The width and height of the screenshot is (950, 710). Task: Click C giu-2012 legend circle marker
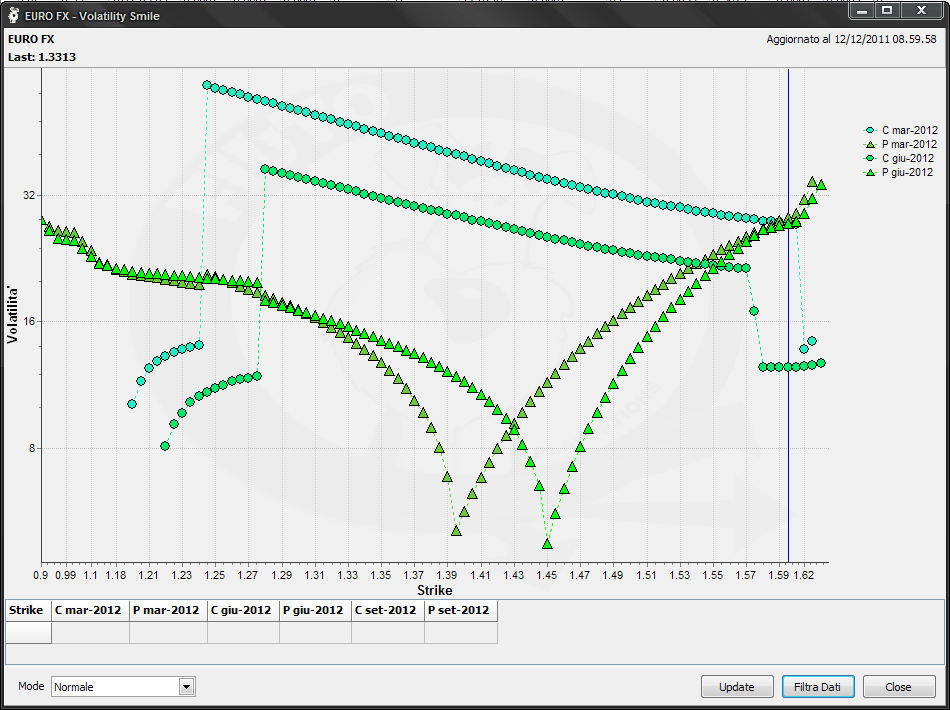(871, 158)
